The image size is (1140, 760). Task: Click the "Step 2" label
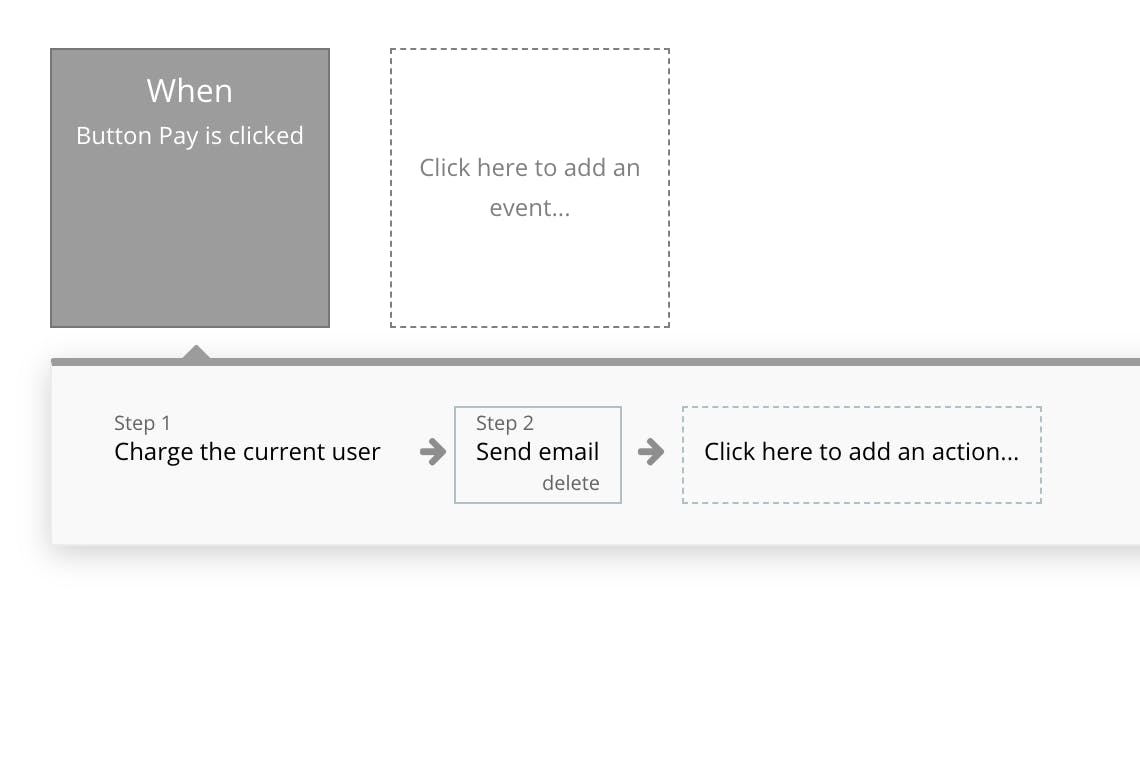[x=504, y=423]
